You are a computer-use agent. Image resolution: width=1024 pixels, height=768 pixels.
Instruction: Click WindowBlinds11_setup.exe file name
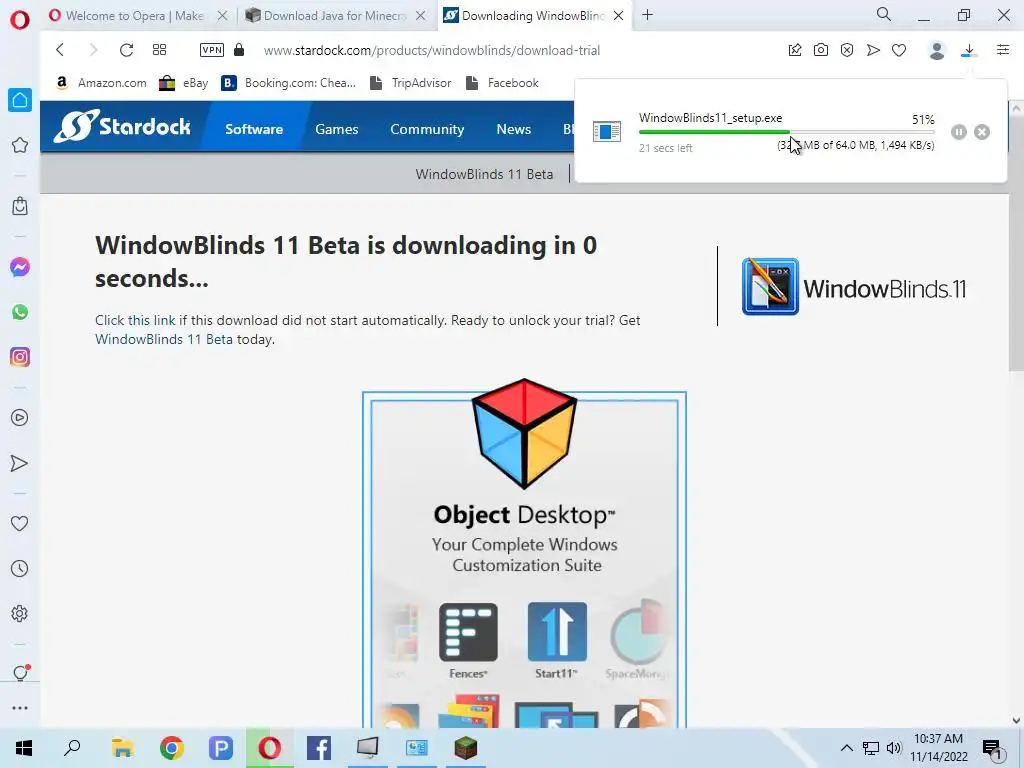(x=711, y=118)
